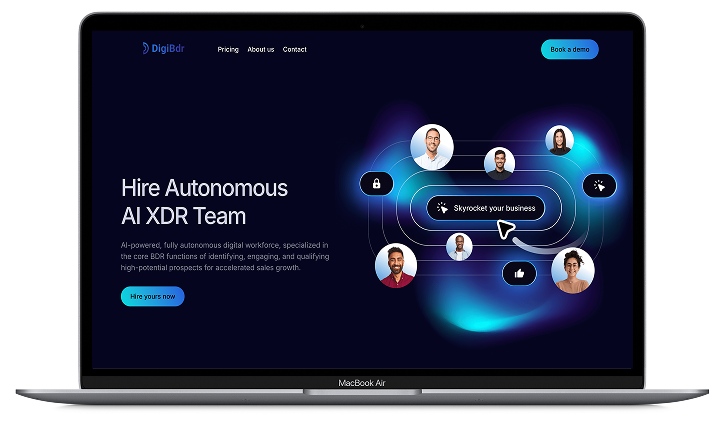Image resolution: width=725 pixels, height=424 pixels.
Task: Select the top-center avatar of man in black
Action: tap(499, 163)
